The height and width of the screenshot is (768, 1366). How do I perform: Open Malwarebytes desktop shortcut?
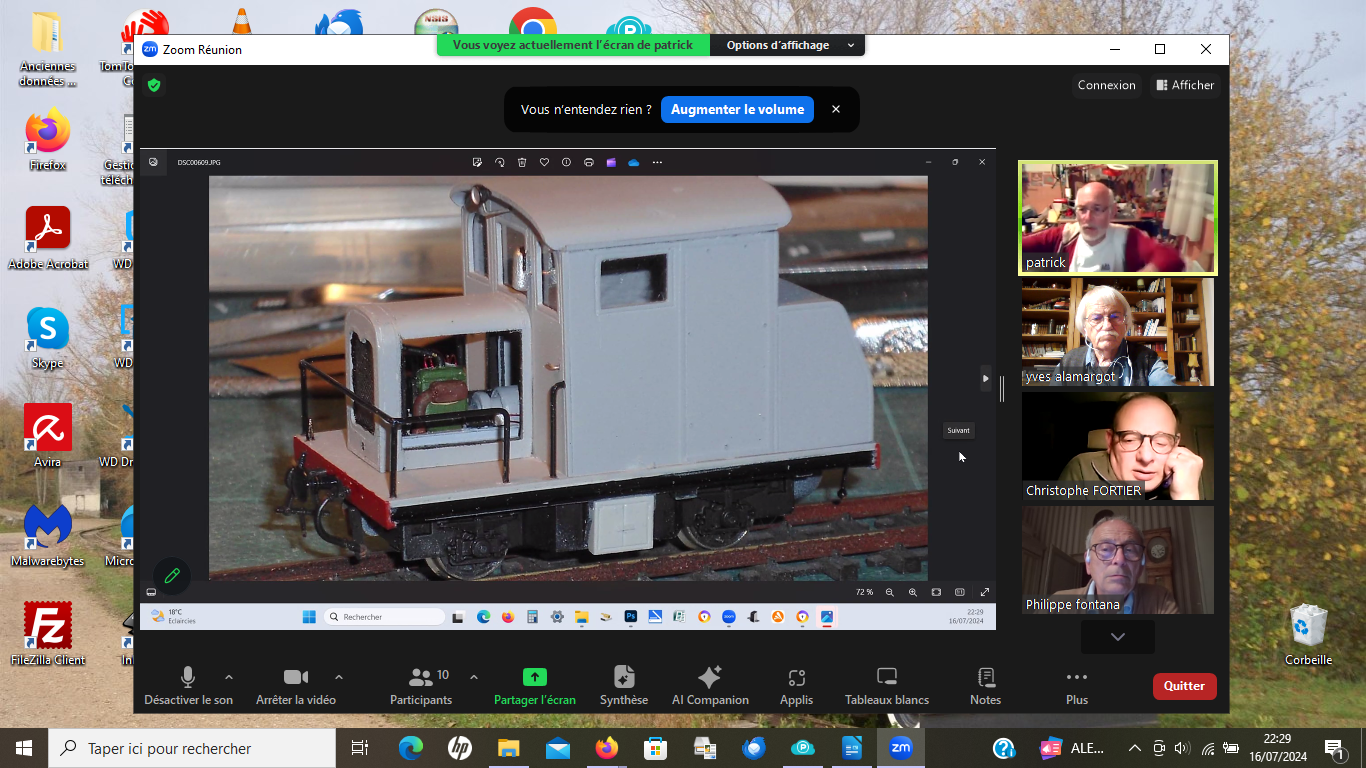point(48,535)
